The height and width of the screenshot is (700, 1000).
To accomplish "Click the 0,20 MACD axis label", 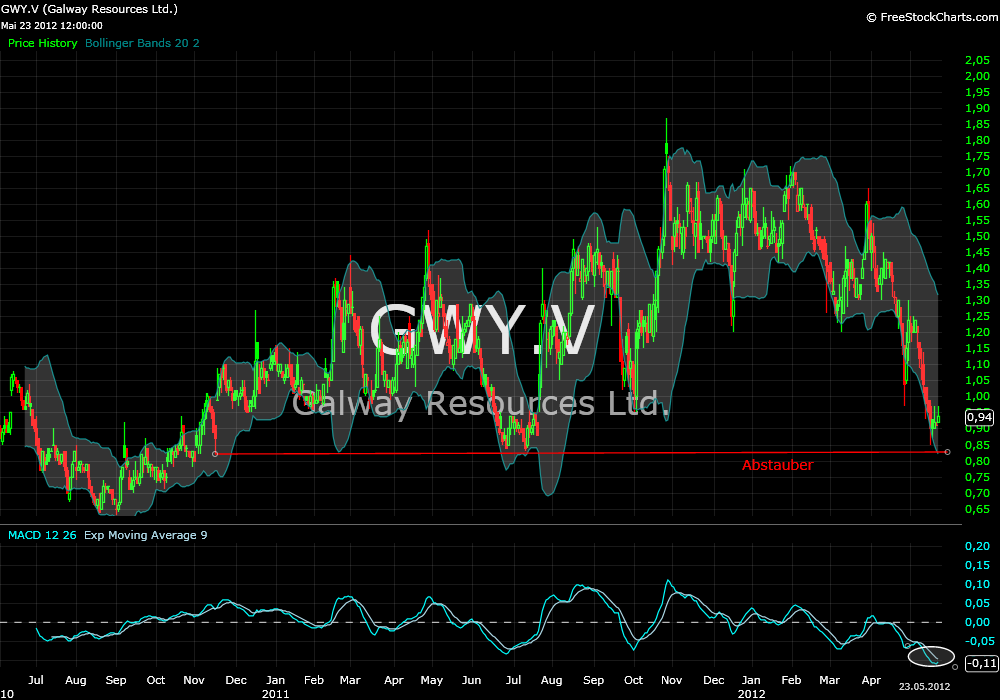I will [978, 546].
